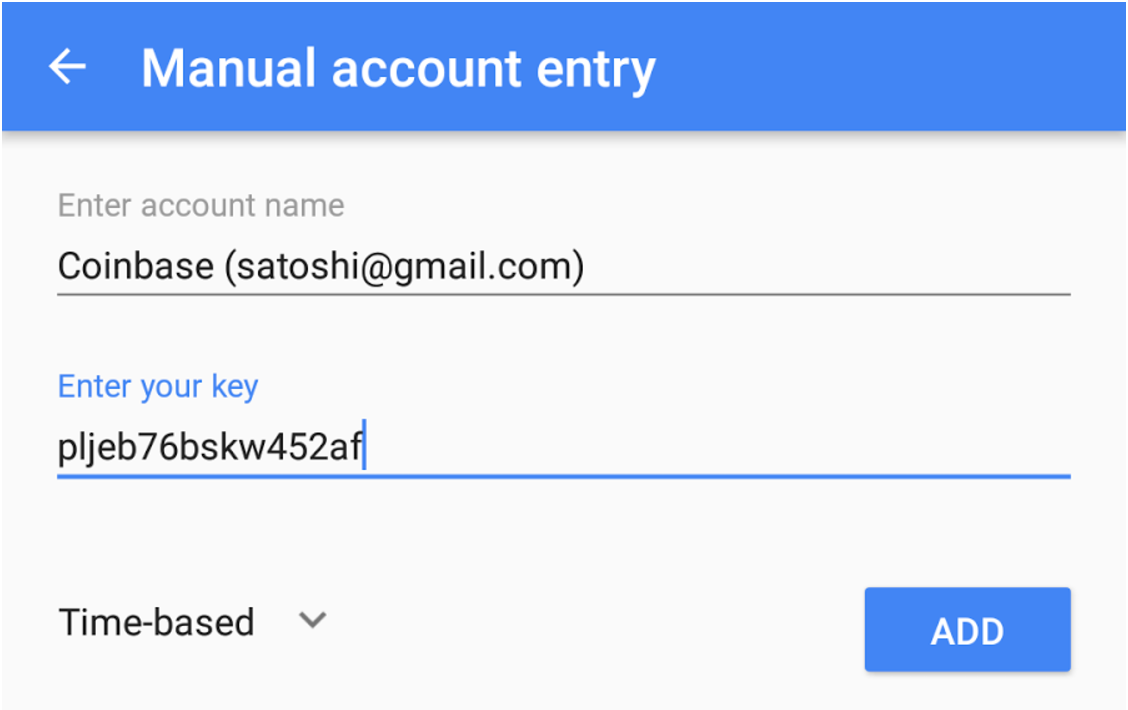Select the Time-based label text
Viewport: 1128px width, 710px height.
[156, 622]
